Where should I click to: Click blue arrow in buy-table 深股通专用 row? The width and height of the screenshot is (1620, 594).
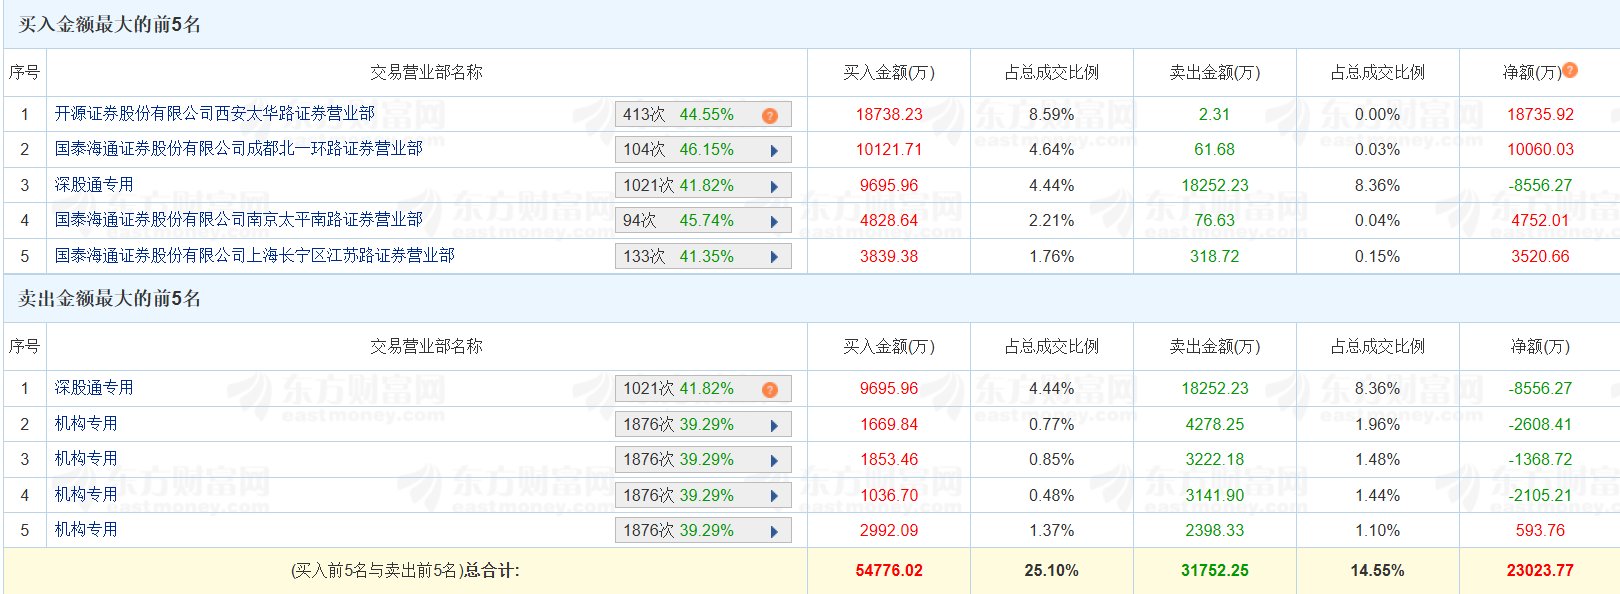774,187
